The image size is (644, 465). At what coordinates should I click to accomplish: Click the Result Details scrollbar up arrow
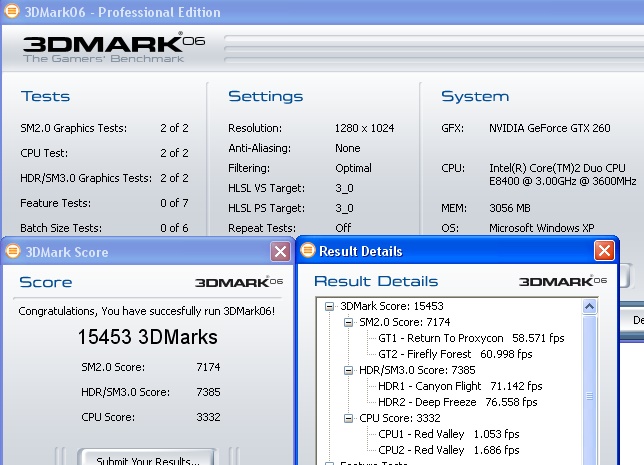(589, 306)
